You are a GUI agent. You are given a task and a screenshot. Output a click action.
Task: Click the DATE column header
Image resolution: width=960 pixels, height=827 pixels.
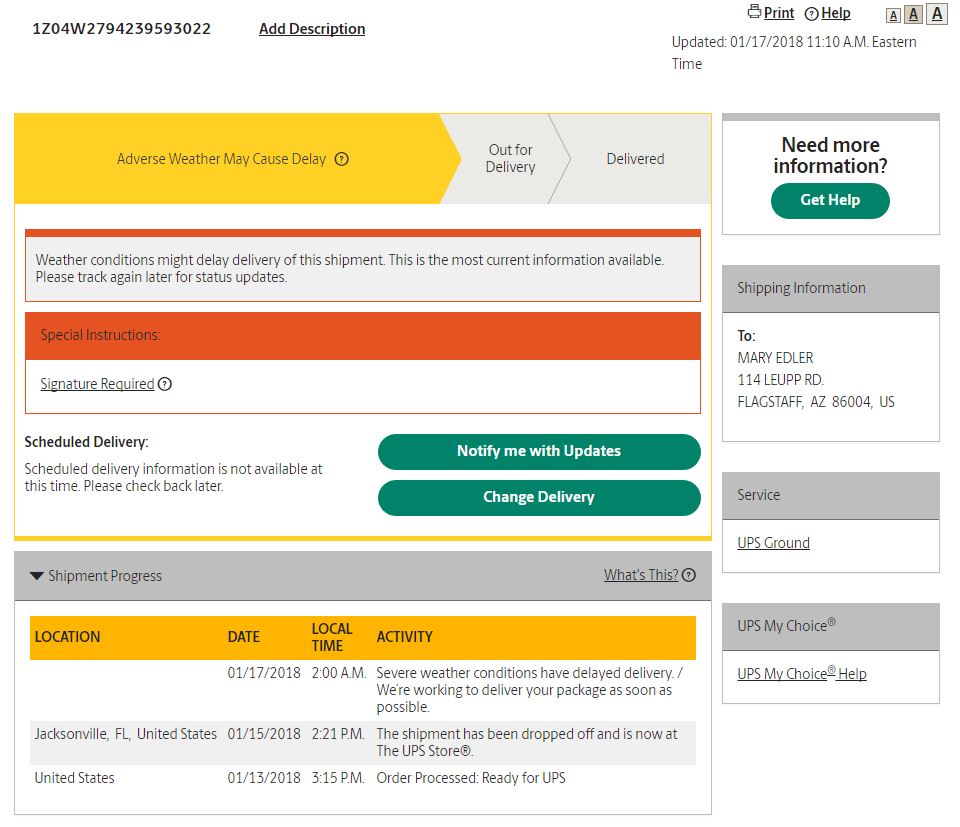coord(244,637)
